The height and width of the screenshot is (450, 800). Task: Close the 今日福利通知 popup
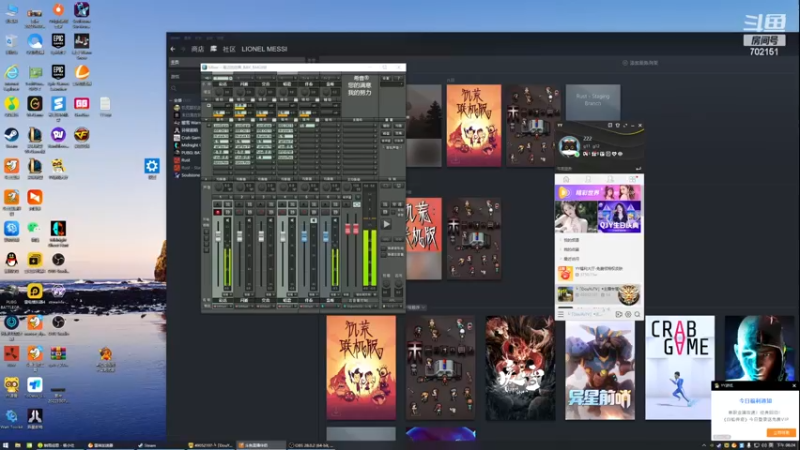click(794, 386)
